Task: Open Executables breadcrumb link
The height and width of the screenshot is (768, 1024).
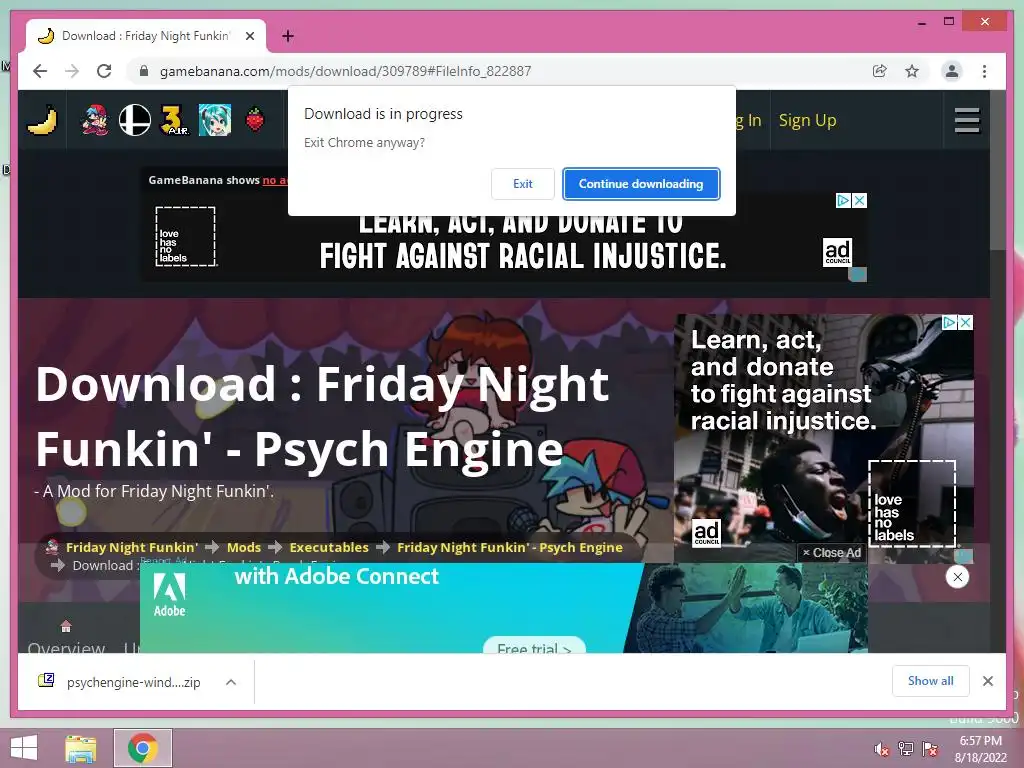Action: (x=328, y=547)
